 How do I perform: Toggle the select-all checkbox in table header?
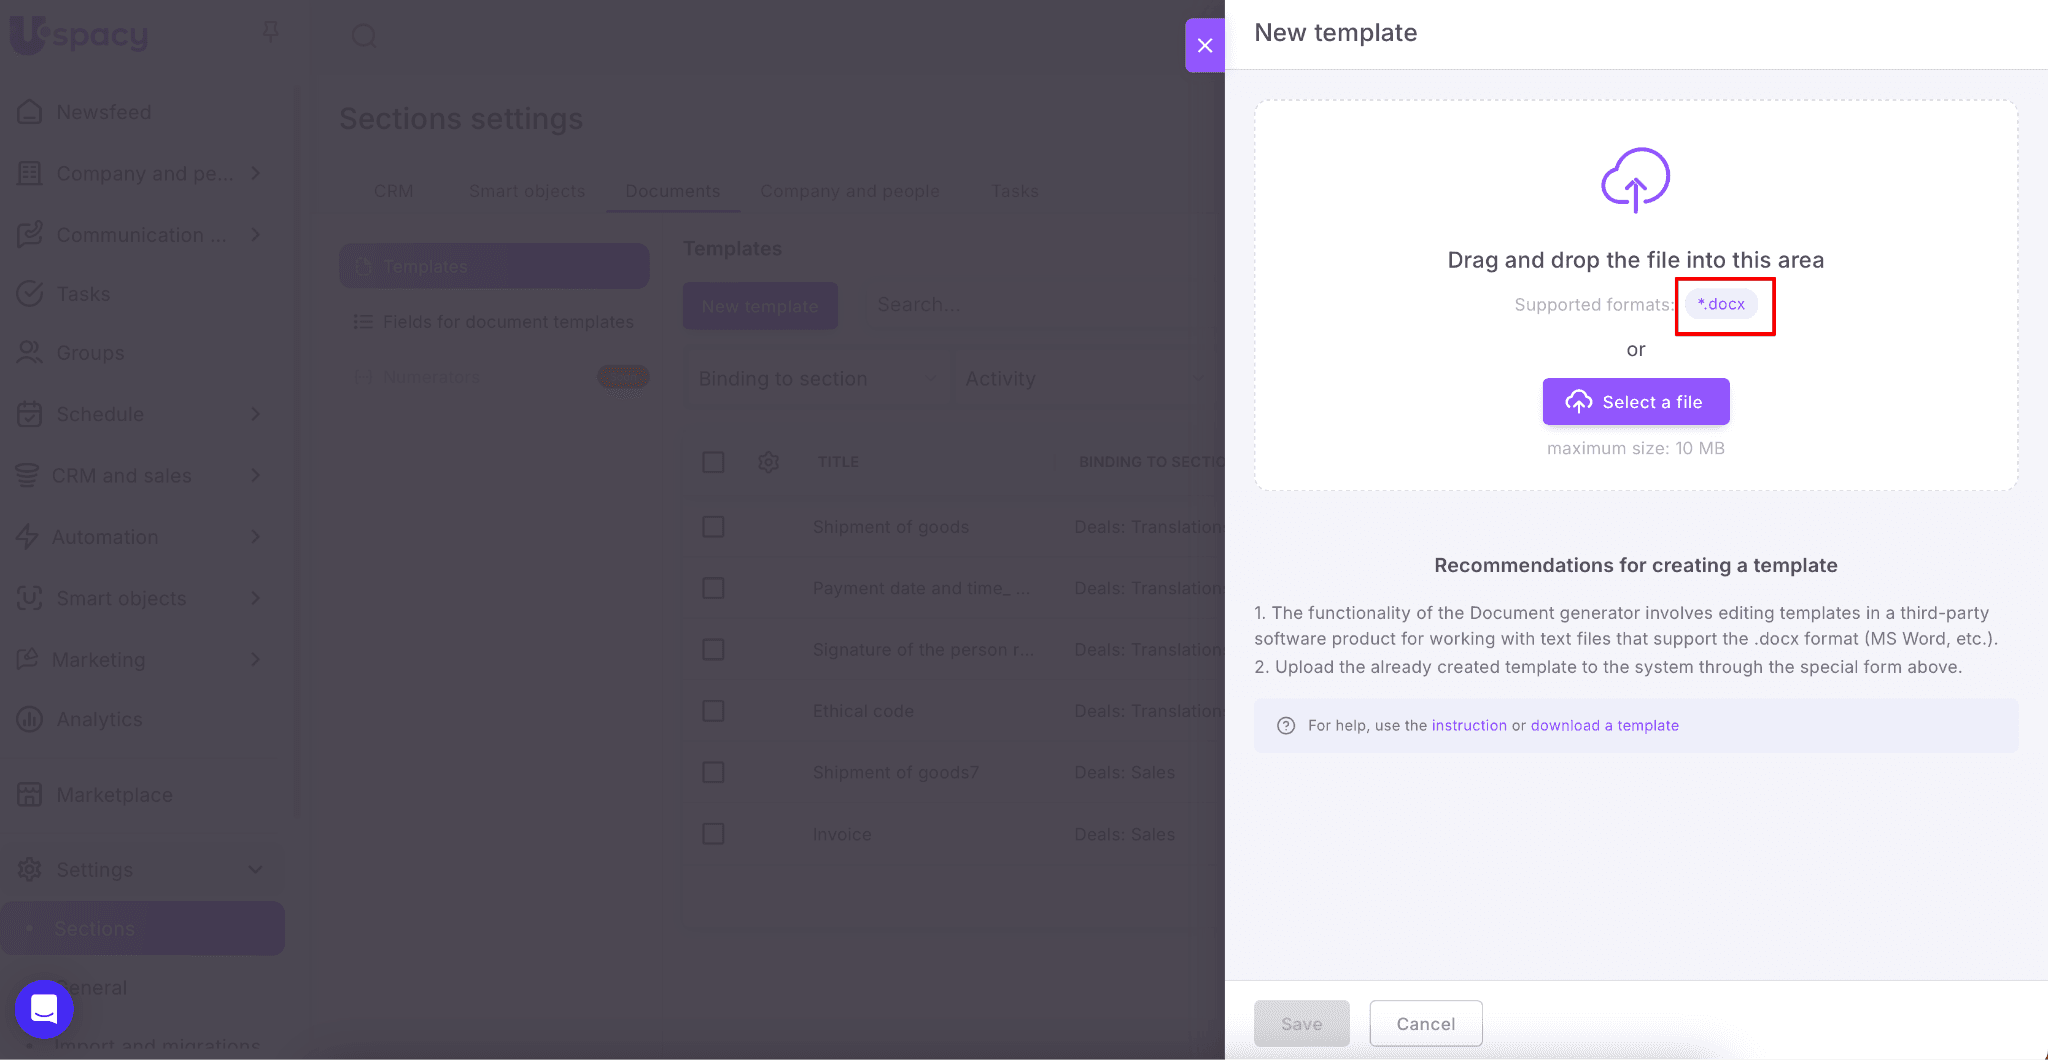[713, 462]
